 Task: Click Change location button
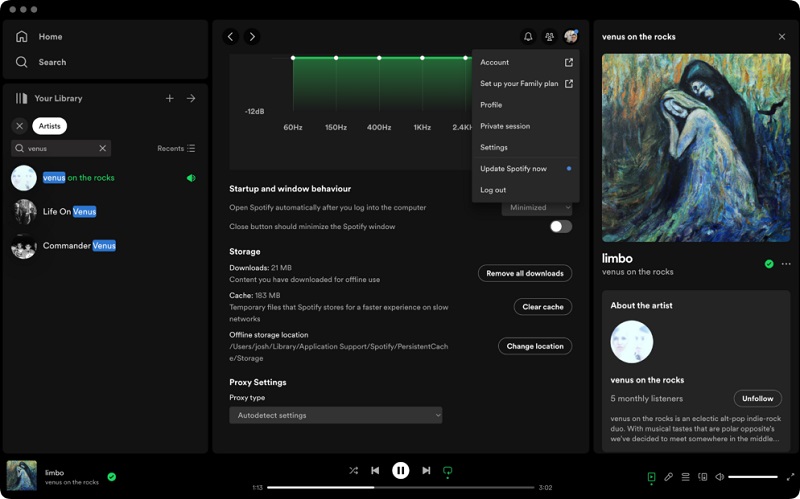(535, 346)
